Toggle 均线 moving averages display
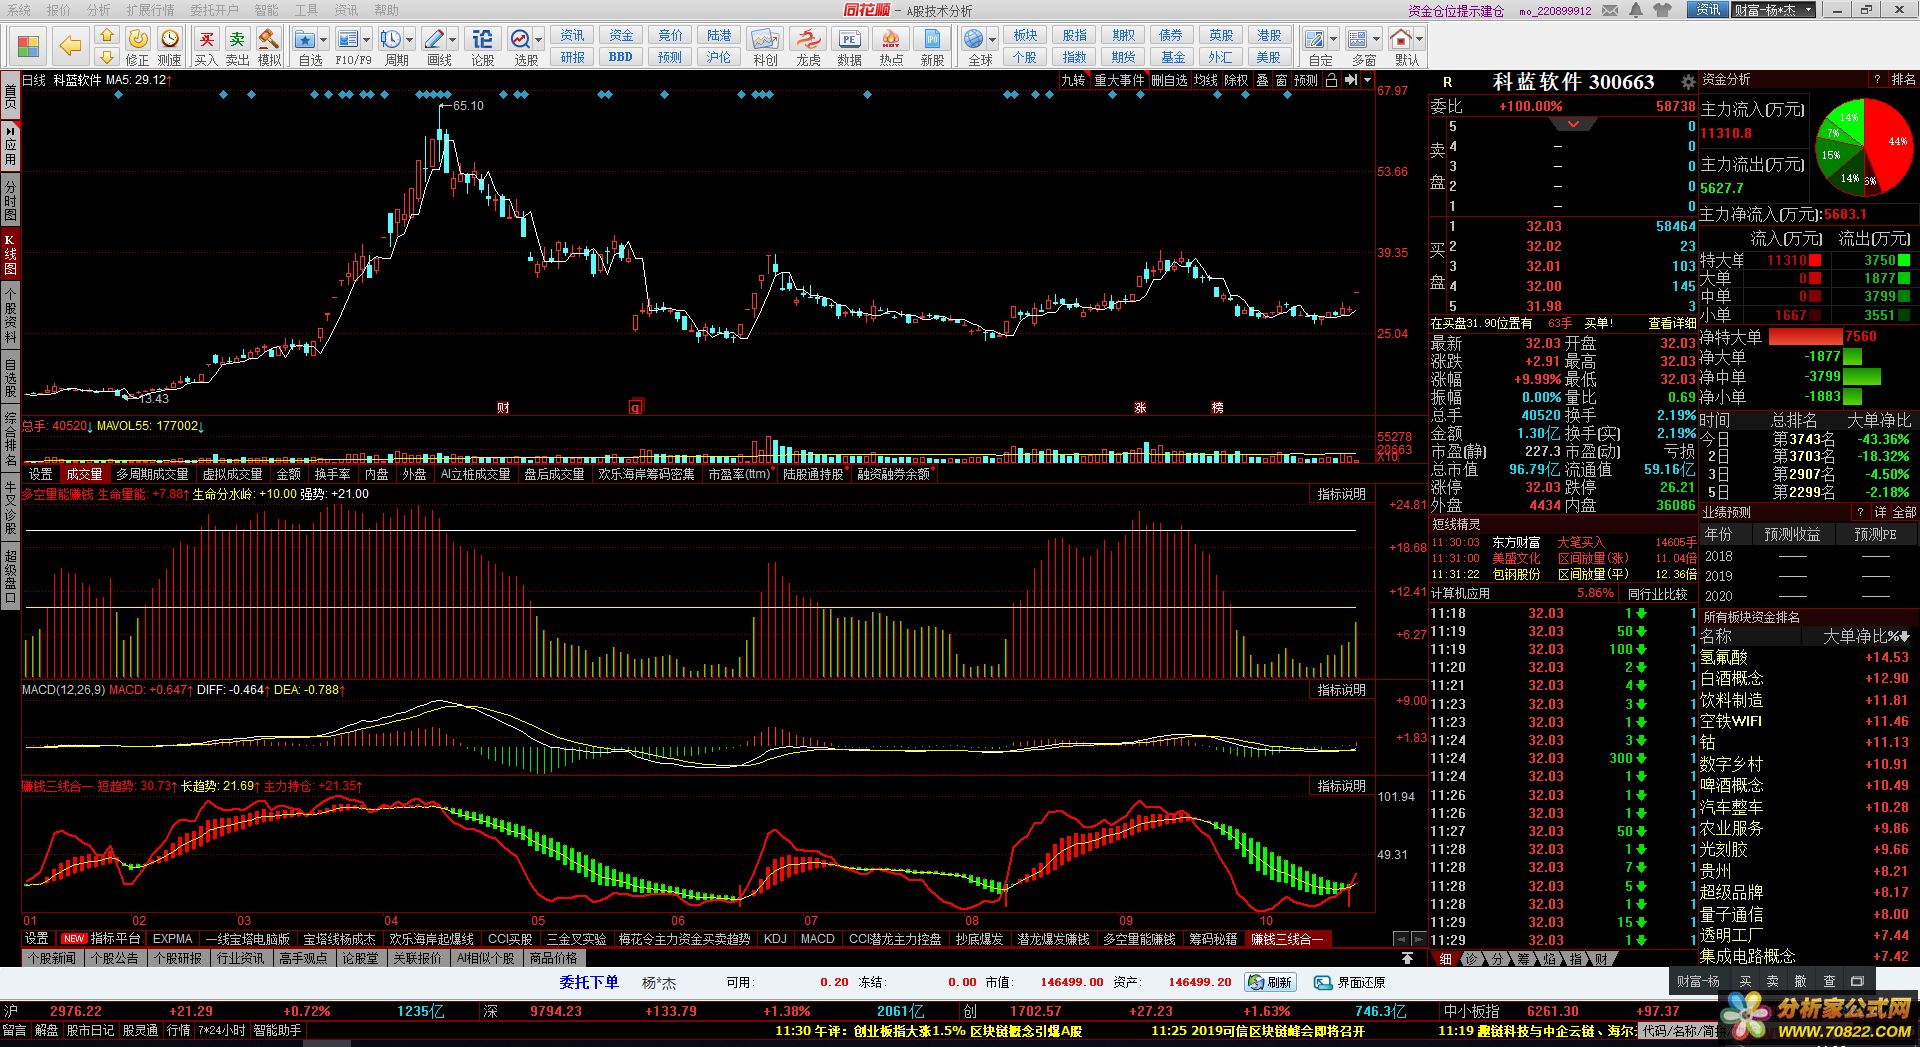The width and height of the screenshot is (1920, 1047). (1206, 80)
